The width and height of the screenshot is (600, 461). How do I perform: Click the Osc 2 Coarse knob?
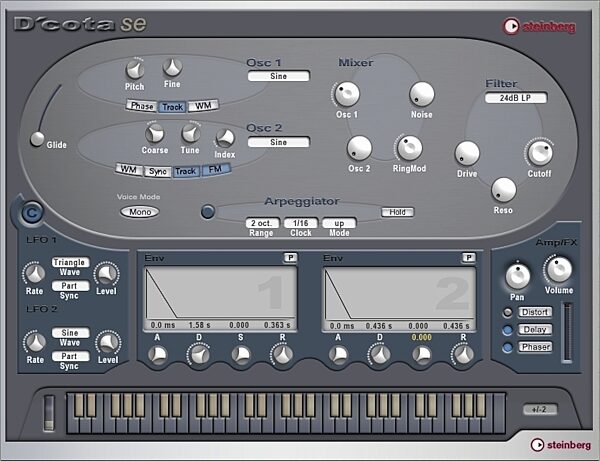click(x=155, y=134)
